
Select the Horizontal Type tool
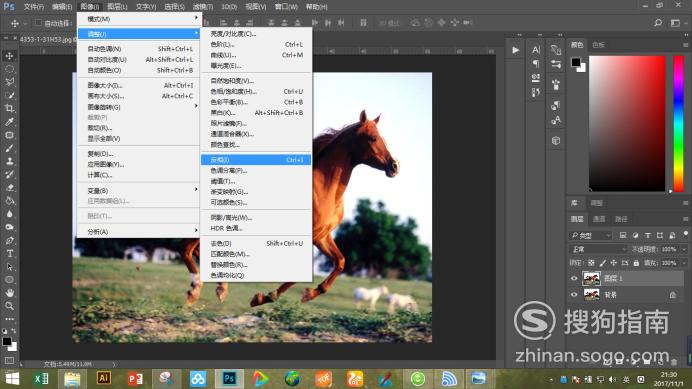pos(9,253)
